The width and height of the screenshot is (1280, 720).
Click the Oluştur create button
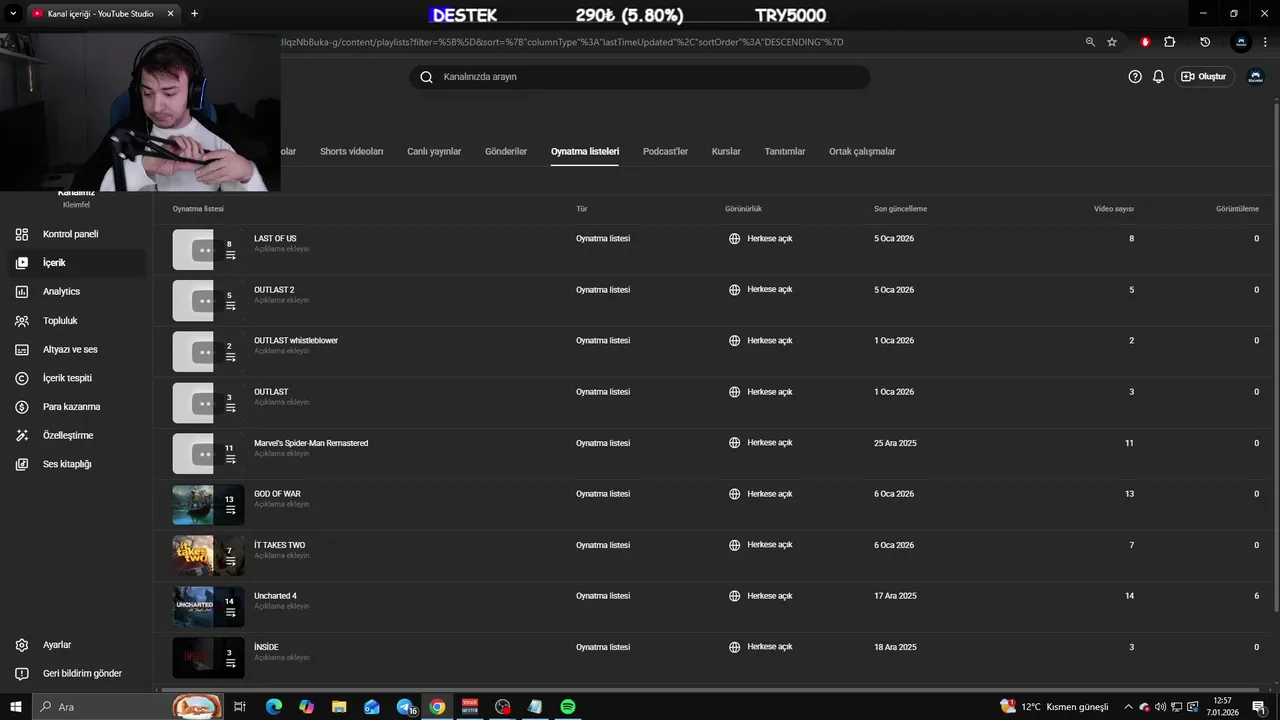point(1204,76)
